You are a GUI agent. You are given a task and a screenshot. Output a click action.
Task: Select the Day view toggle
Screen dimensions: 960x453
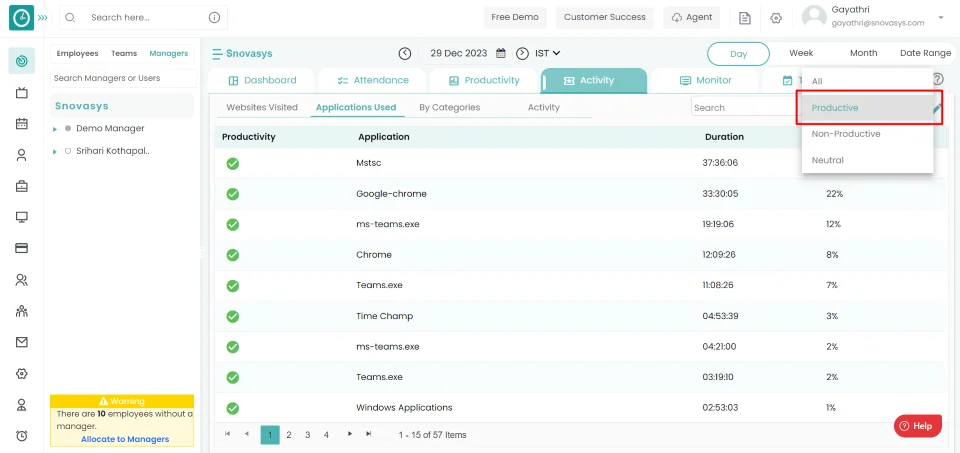(x=738, y=54)
